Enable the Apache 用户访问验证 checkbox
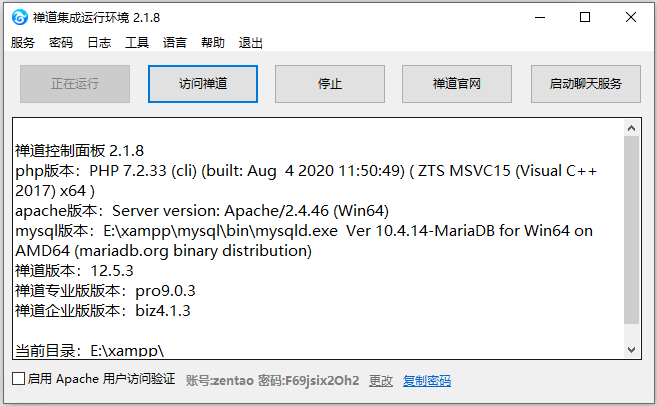Image resolution: width=657 pixels, height=406 pixels. click(x=18, y=380)
